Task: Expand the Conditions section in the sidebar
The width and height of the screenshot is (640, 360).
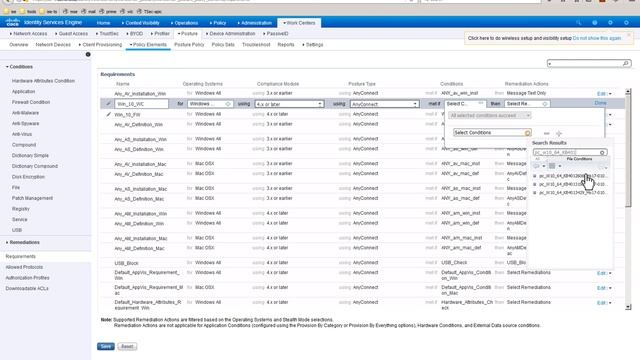Action: coord(19,67)
